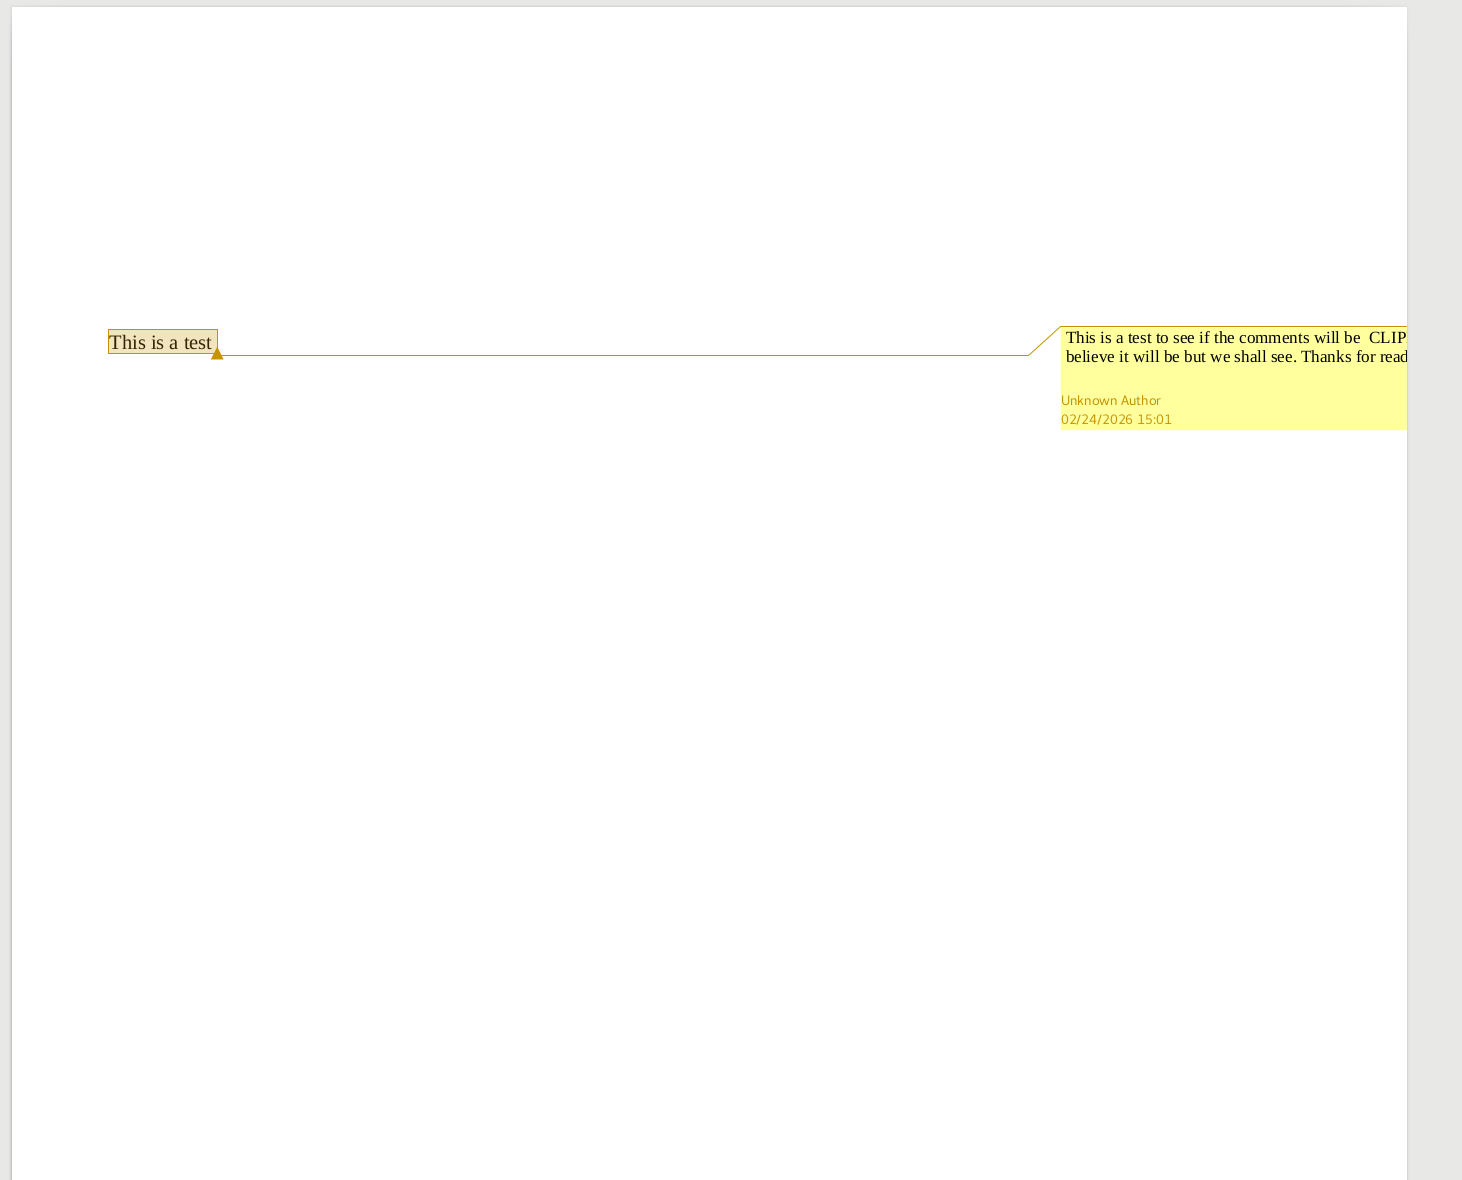
Task: Click the word "comments" in the comment box
Action: pos(1274,338)
